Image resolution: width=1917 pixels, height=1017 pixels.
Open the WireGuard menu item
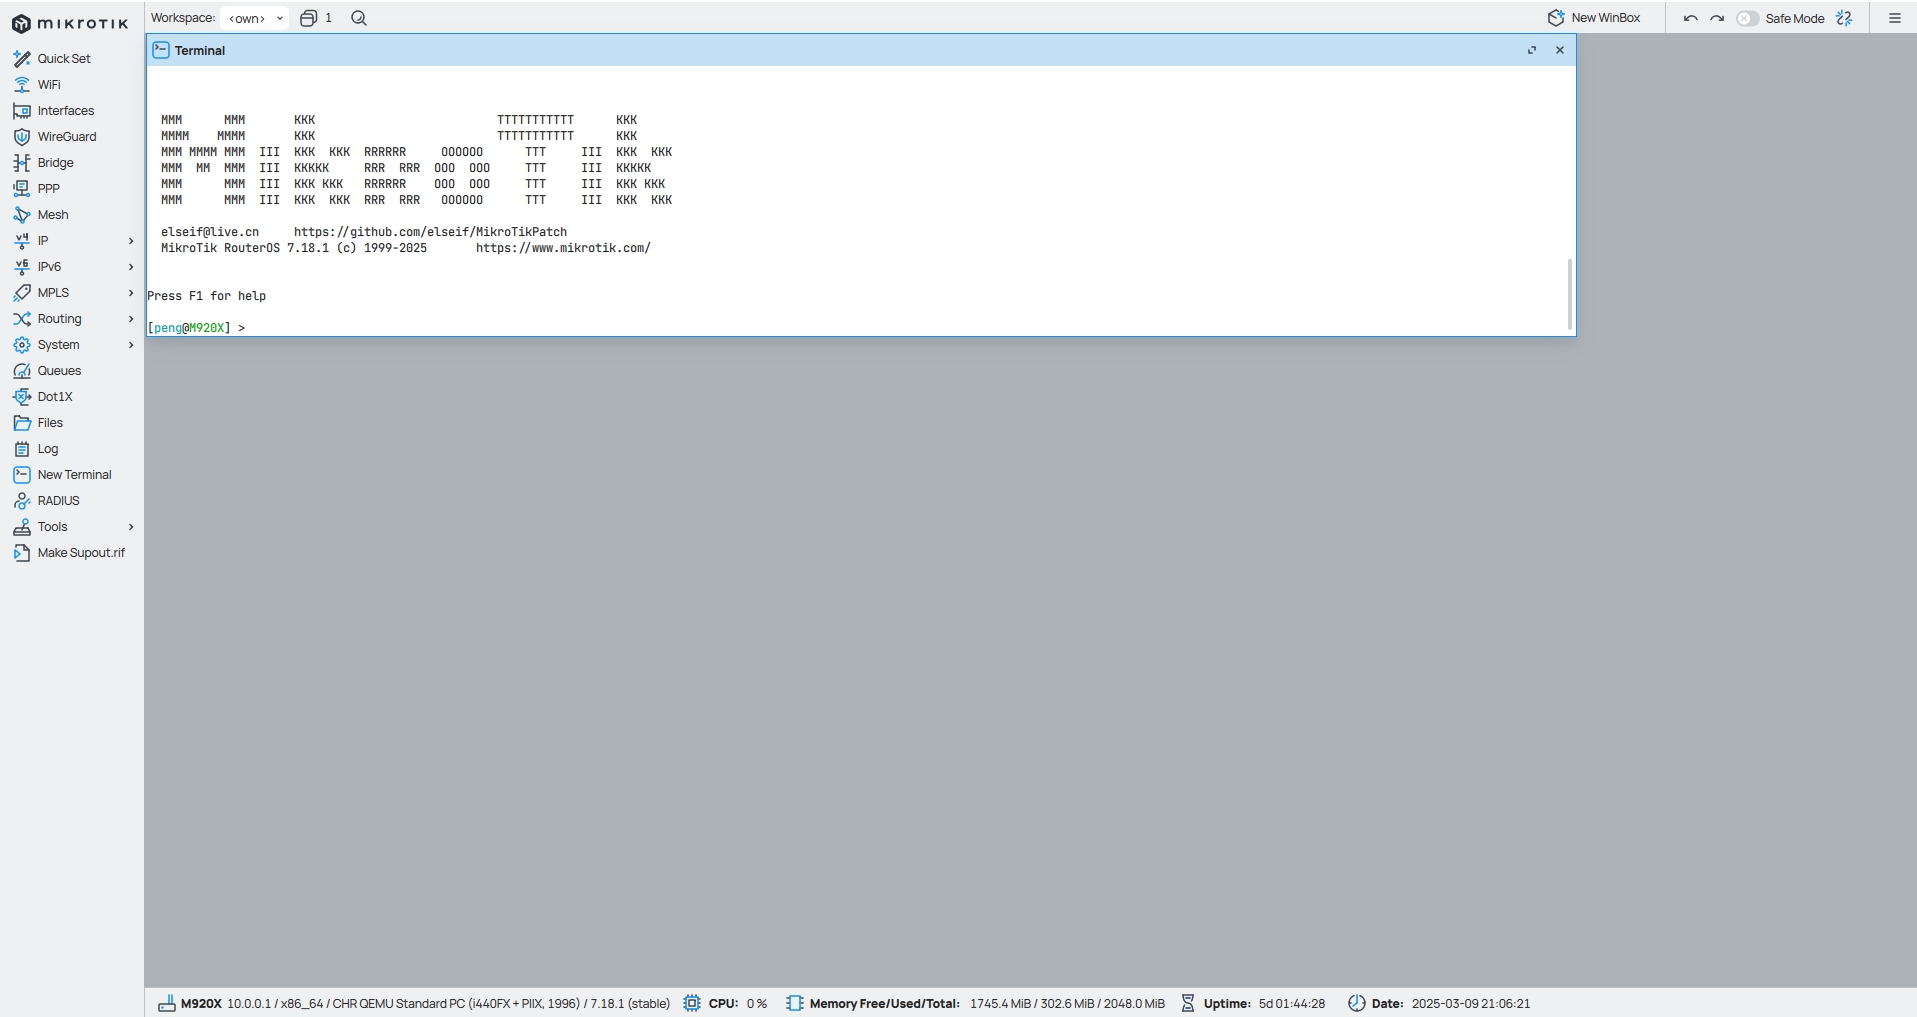66,137
